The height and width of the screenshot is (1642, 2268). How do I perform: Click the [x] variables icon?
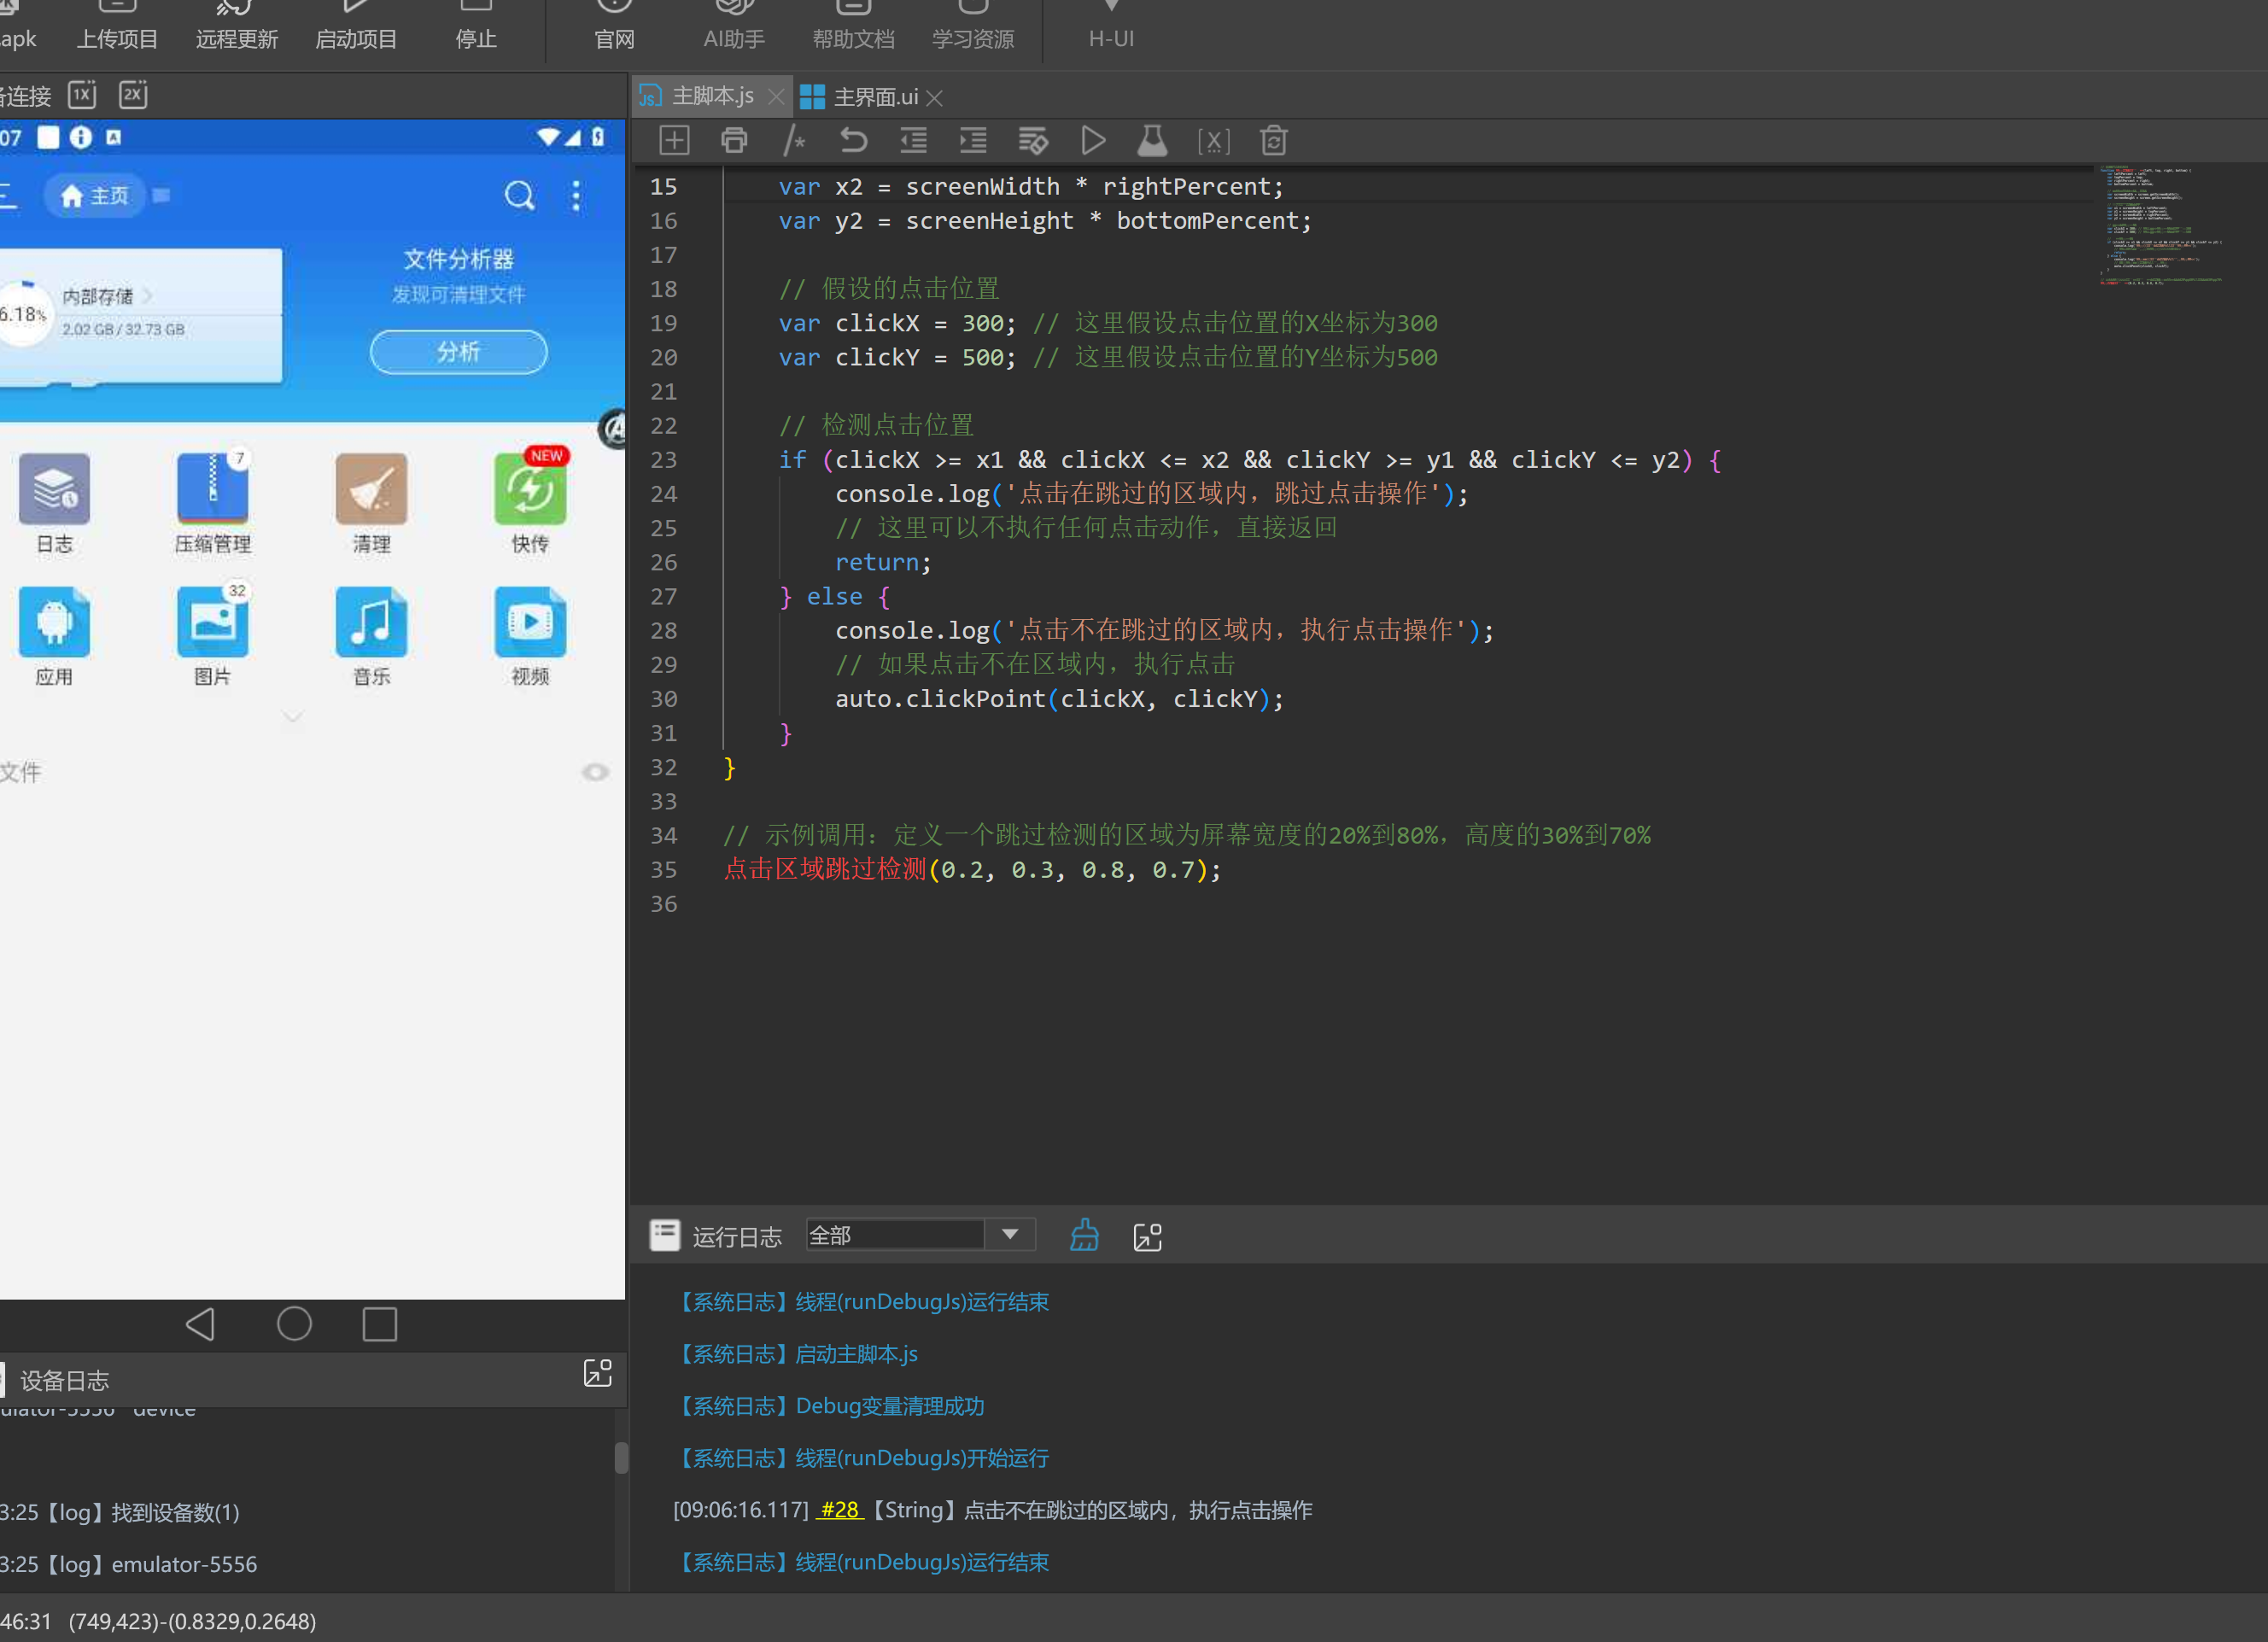pyautogui.click(x=1213, y=141)
